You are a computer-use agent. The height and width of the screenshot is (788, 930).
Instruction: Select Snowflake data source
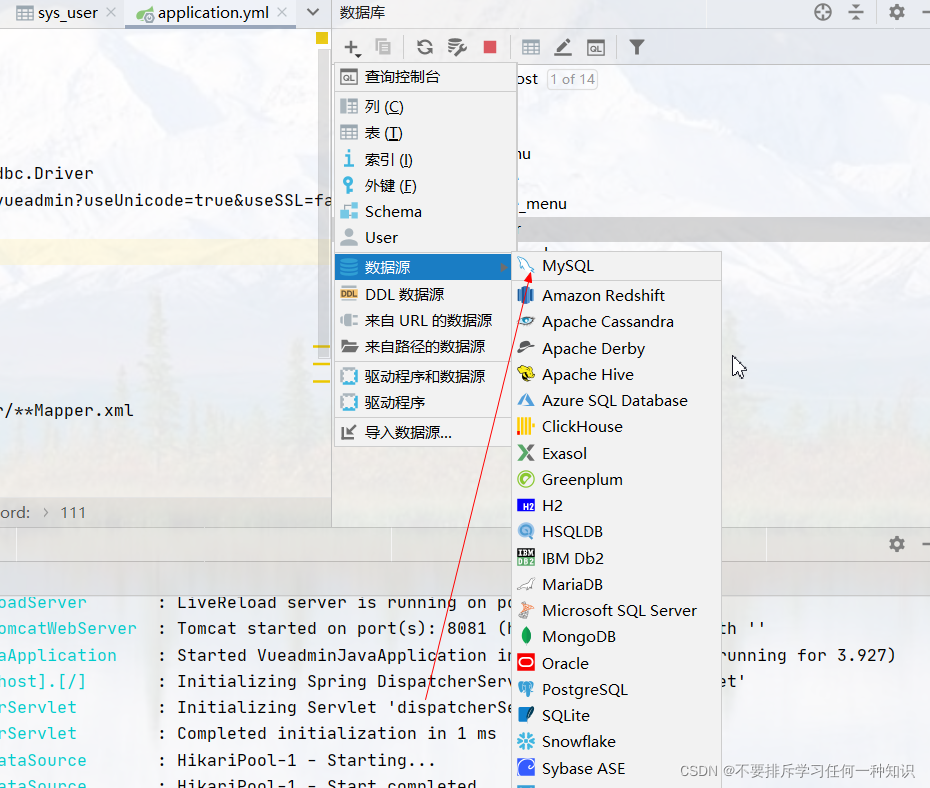coord(617,741)
